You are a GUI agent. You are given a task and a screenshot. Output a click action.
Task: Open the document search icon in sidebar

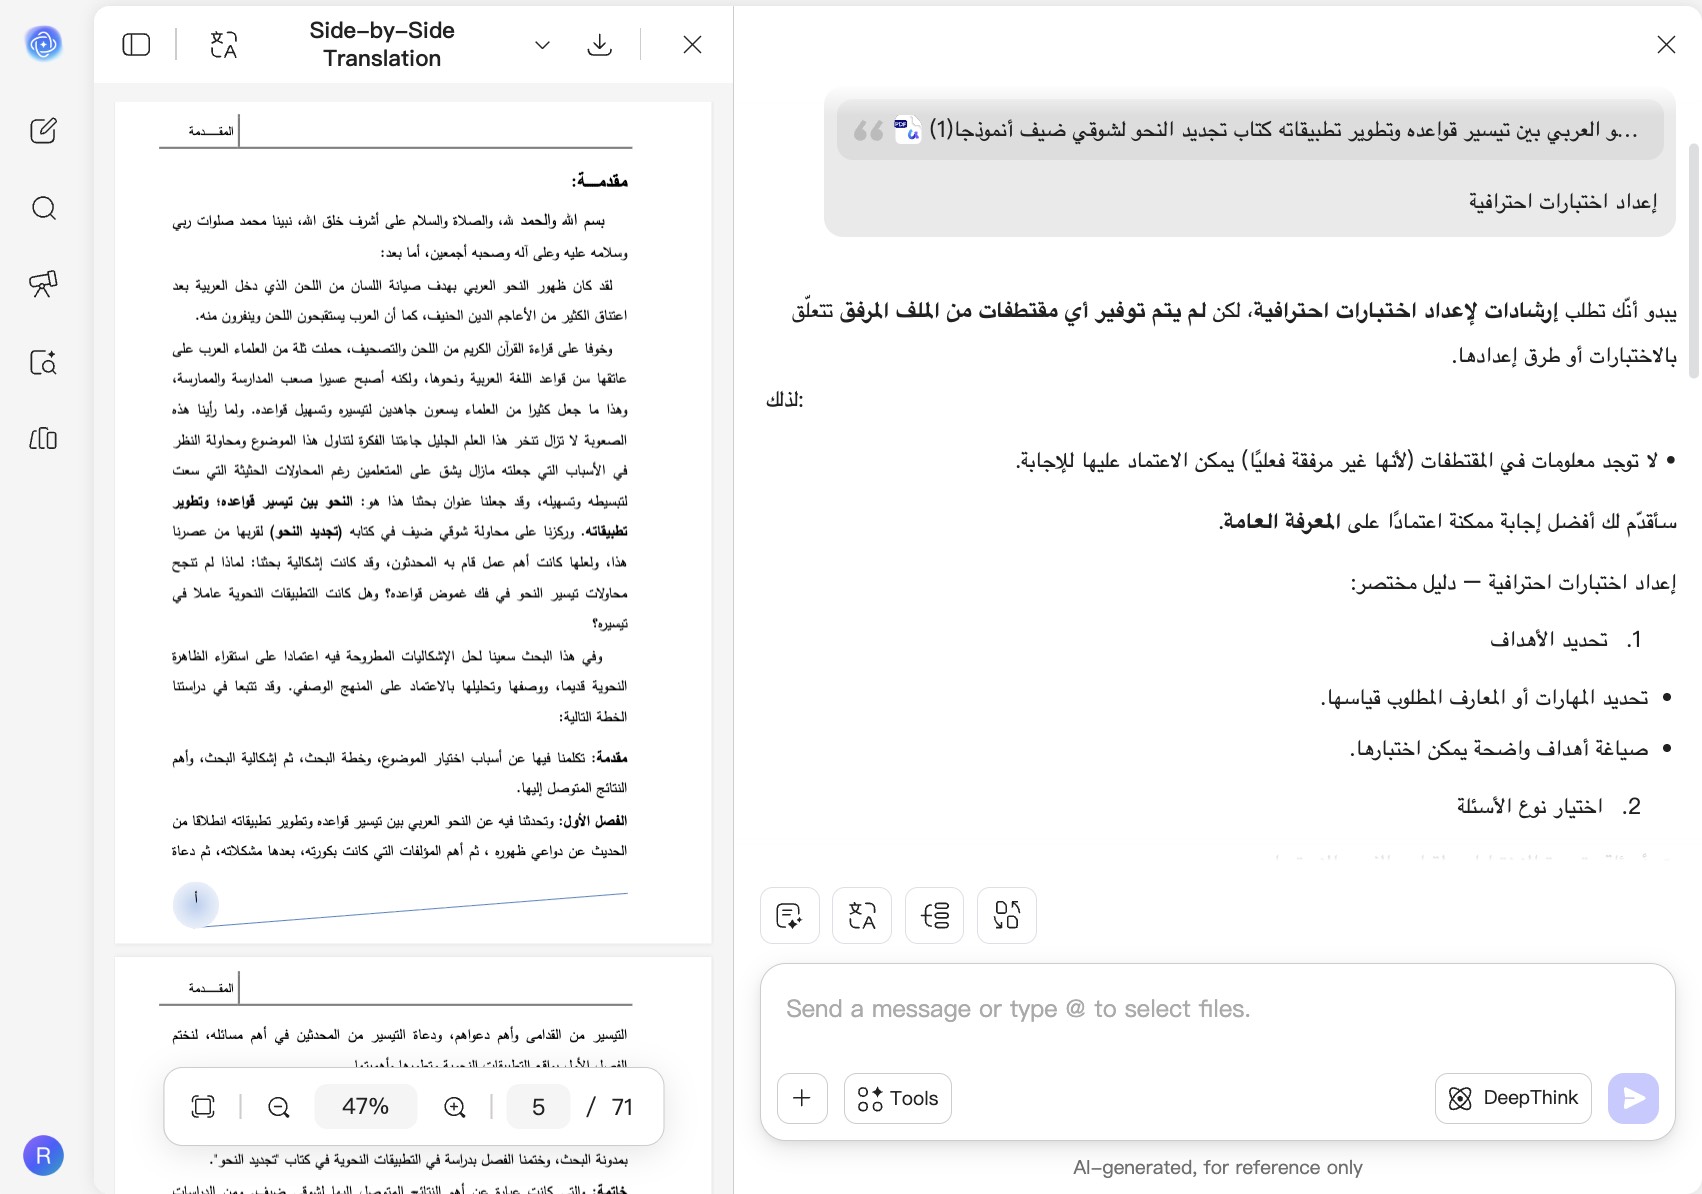pos(43,361)
